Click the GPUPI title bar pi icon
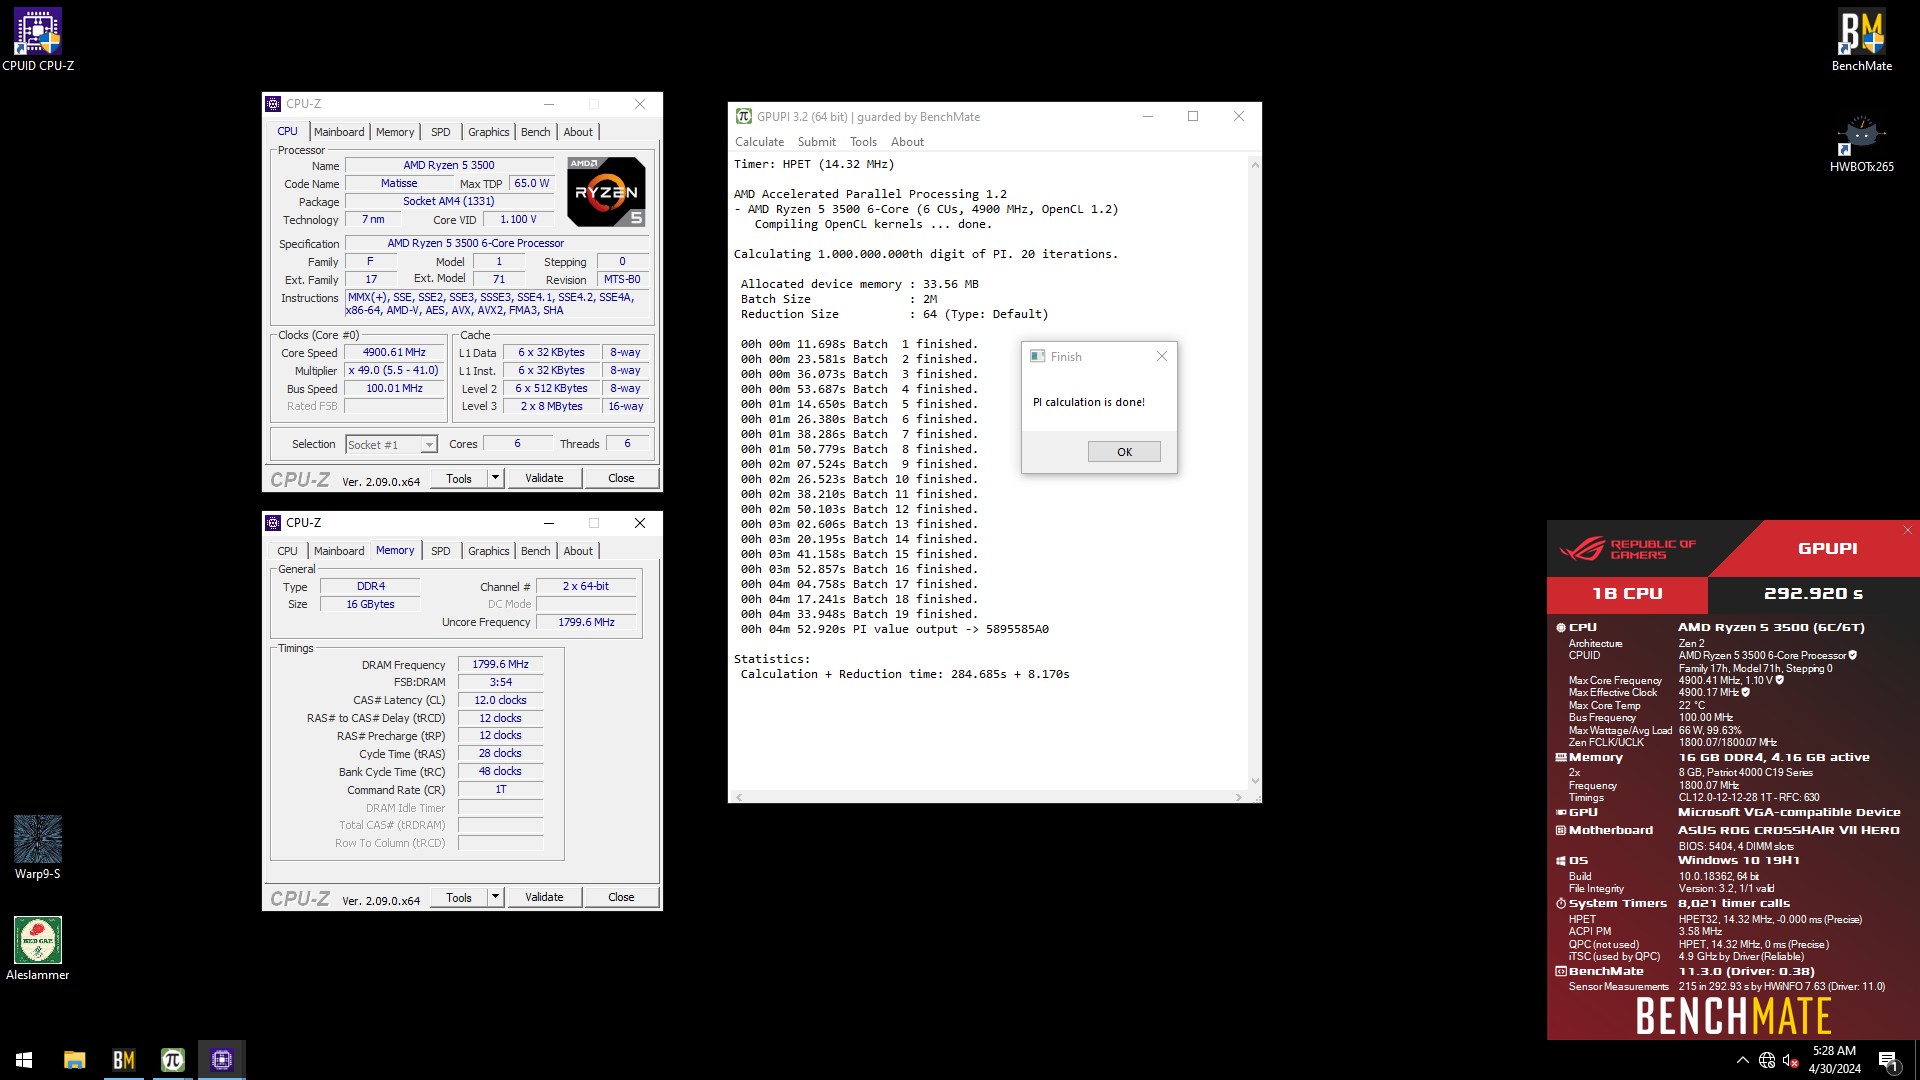The width and height of the screenshot is (1920, 1080). click(x=744, y=117)
